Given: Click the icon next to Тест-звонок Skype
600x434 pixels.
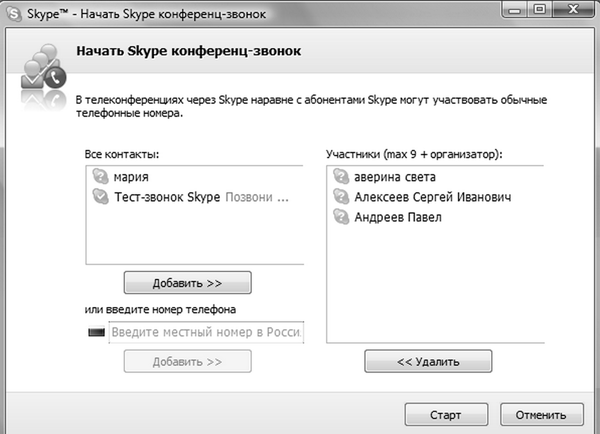Looking at the screenshot, I should [x=100, y=198].
